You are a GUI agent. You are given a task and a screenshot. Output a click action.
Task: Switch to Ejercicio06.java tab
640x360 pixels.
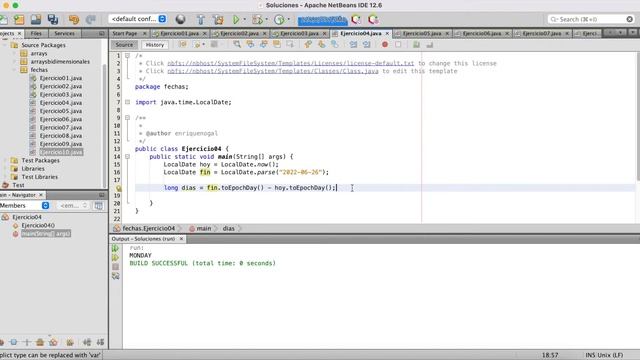(482, 33)
